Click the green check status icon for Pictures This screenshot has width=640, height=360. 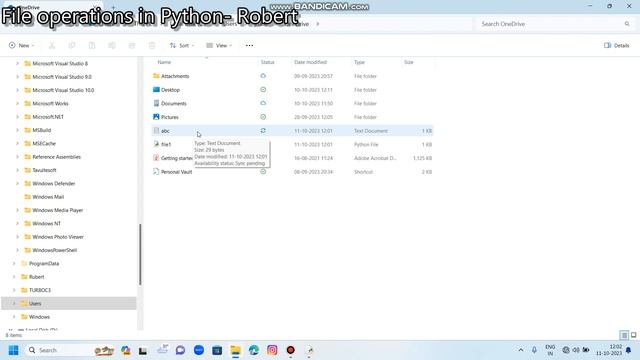tap(263, 117)
